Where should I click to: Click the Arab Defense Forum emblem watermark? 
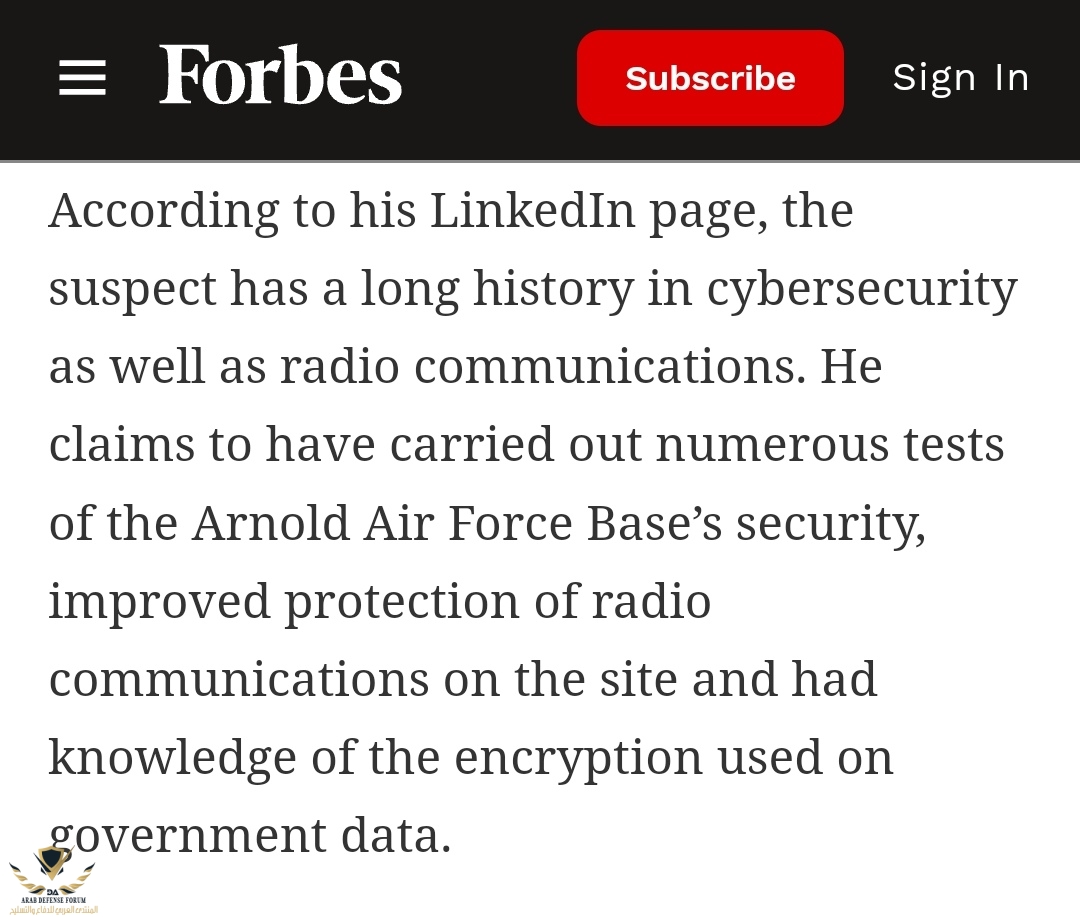tap(53, 870)
